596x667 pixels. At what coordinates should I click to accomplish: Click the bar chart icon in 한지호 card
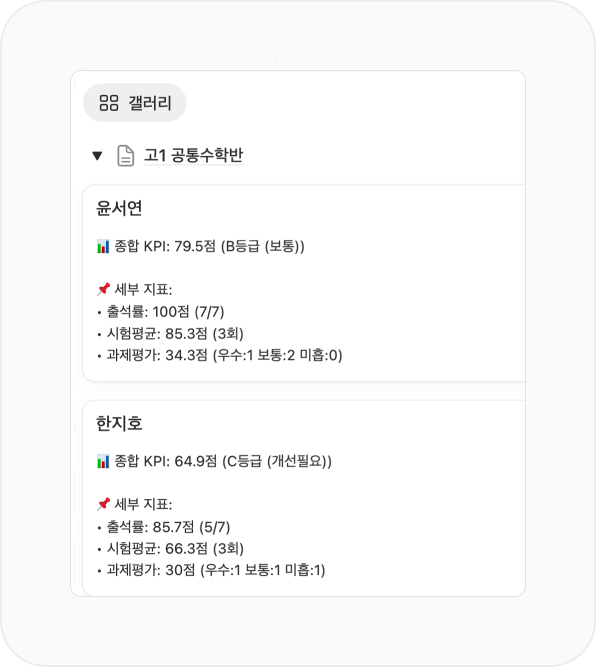103,461
